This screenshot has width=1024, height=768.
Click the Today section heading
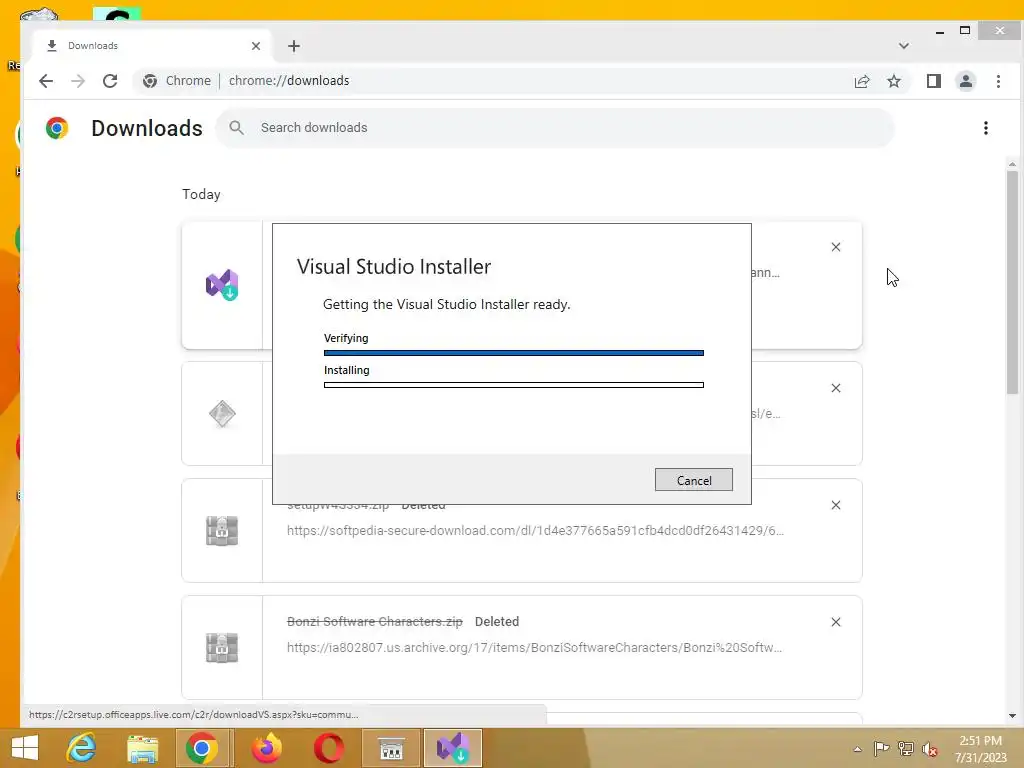201,195
